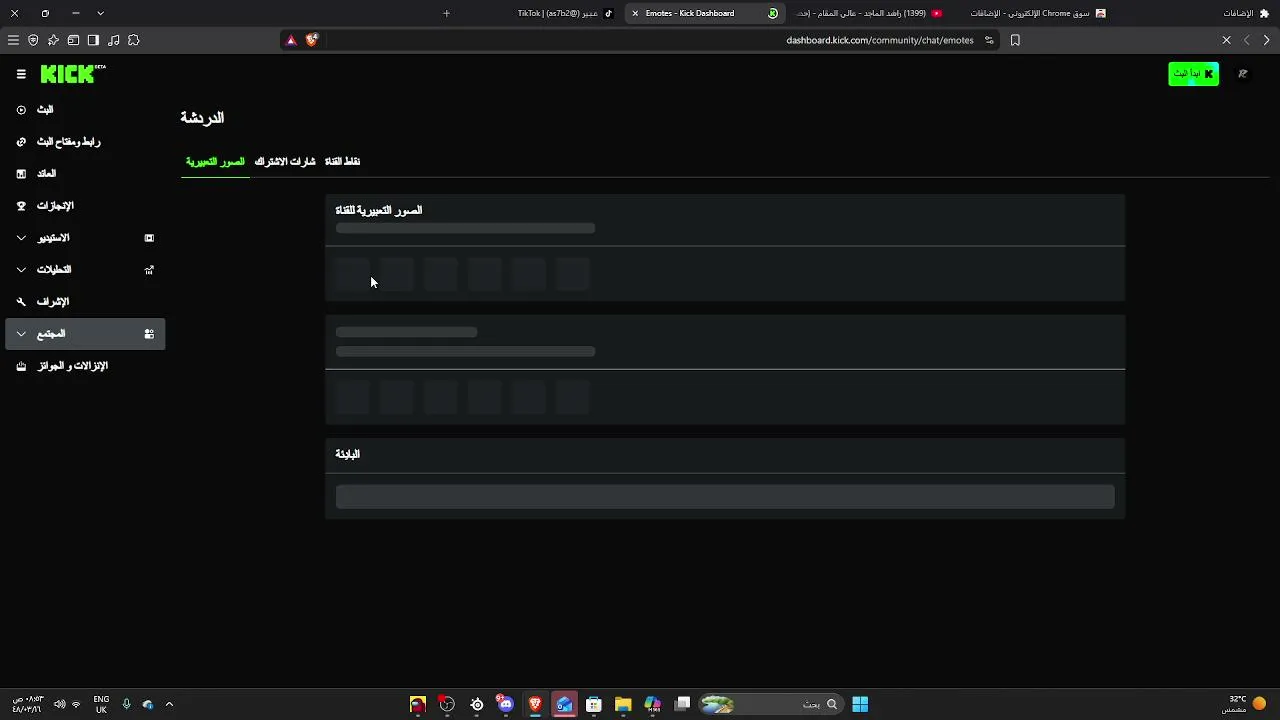
Task: Open the Steam taskbar icon
Action: (477, 705)
